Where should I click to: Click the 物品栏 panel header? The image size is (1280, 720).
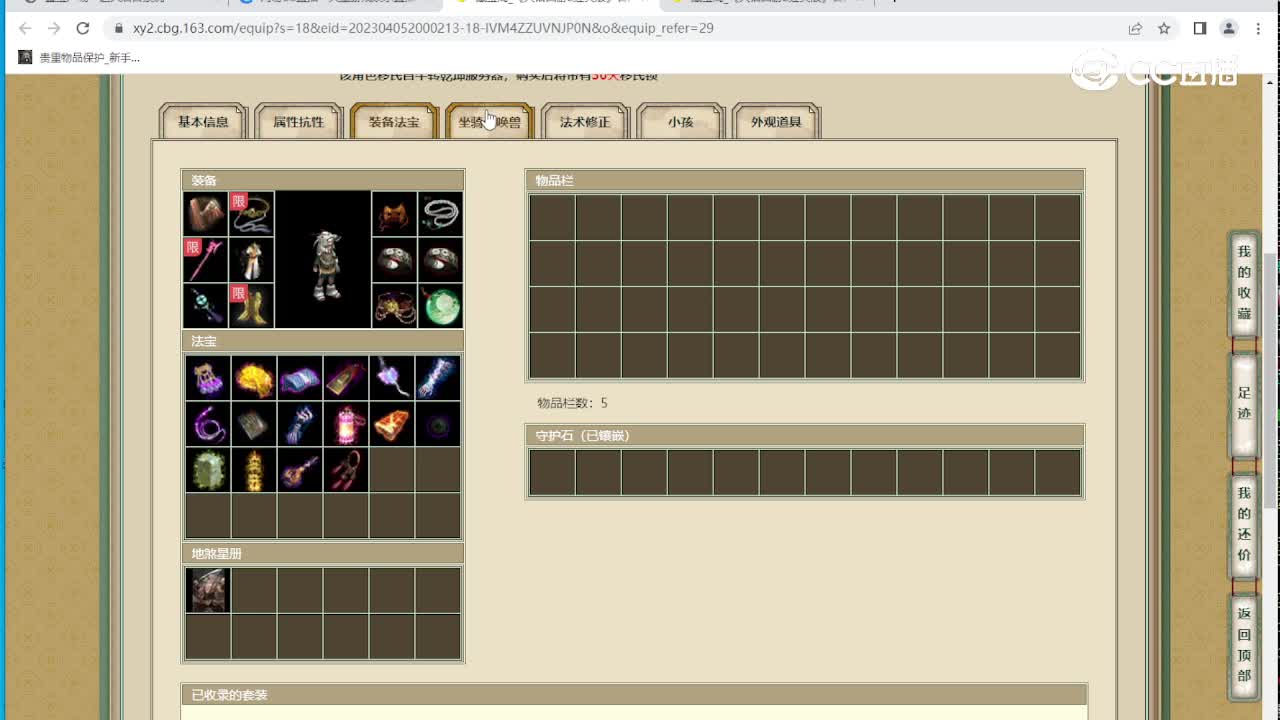pyautogui.click(x=805, y=180)
